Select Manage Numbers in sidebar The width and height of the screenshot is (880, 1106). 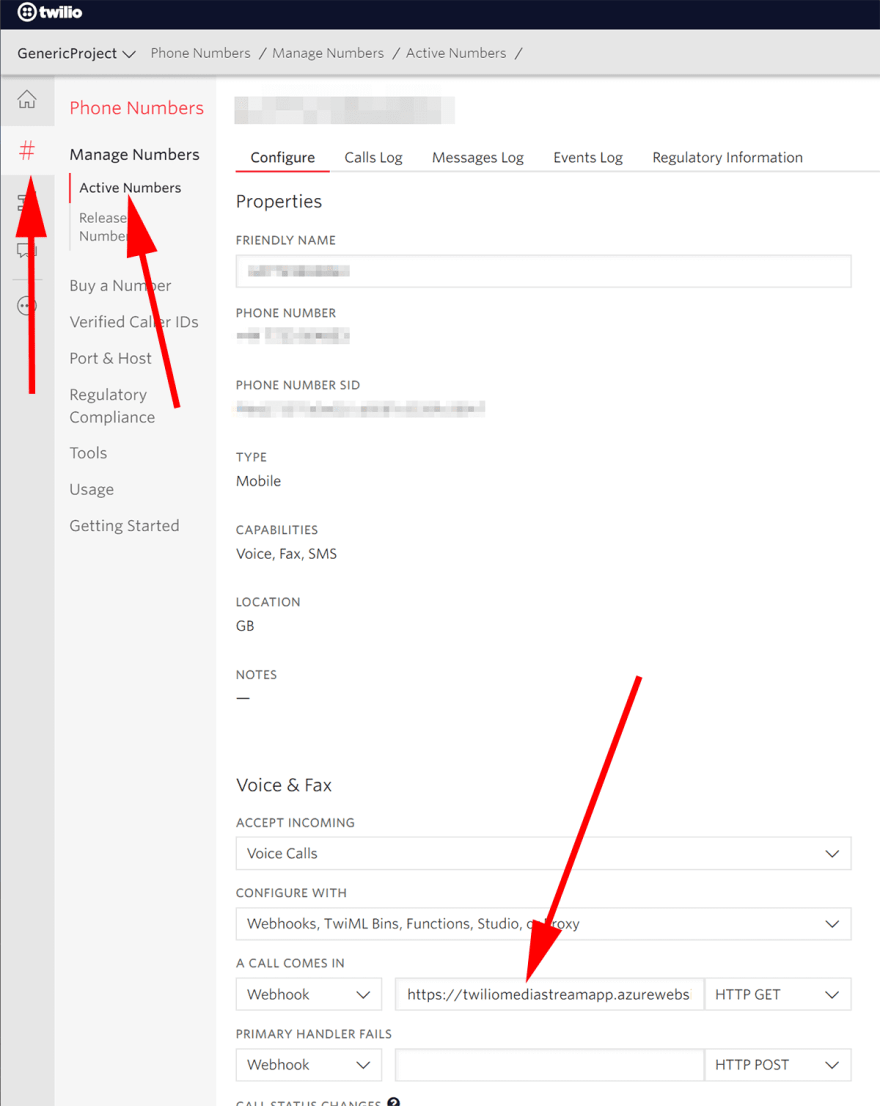coord(134,154)
